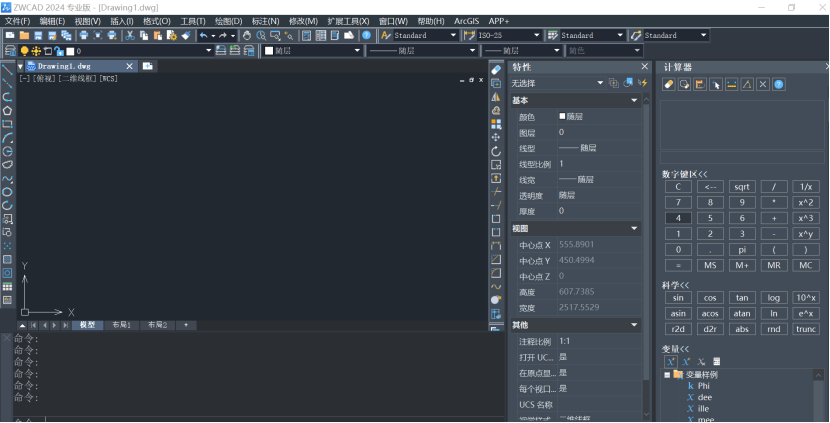Viewport: 830px width, 423px height.
Task: Select the Line draw tool
Action: point(7,69)
